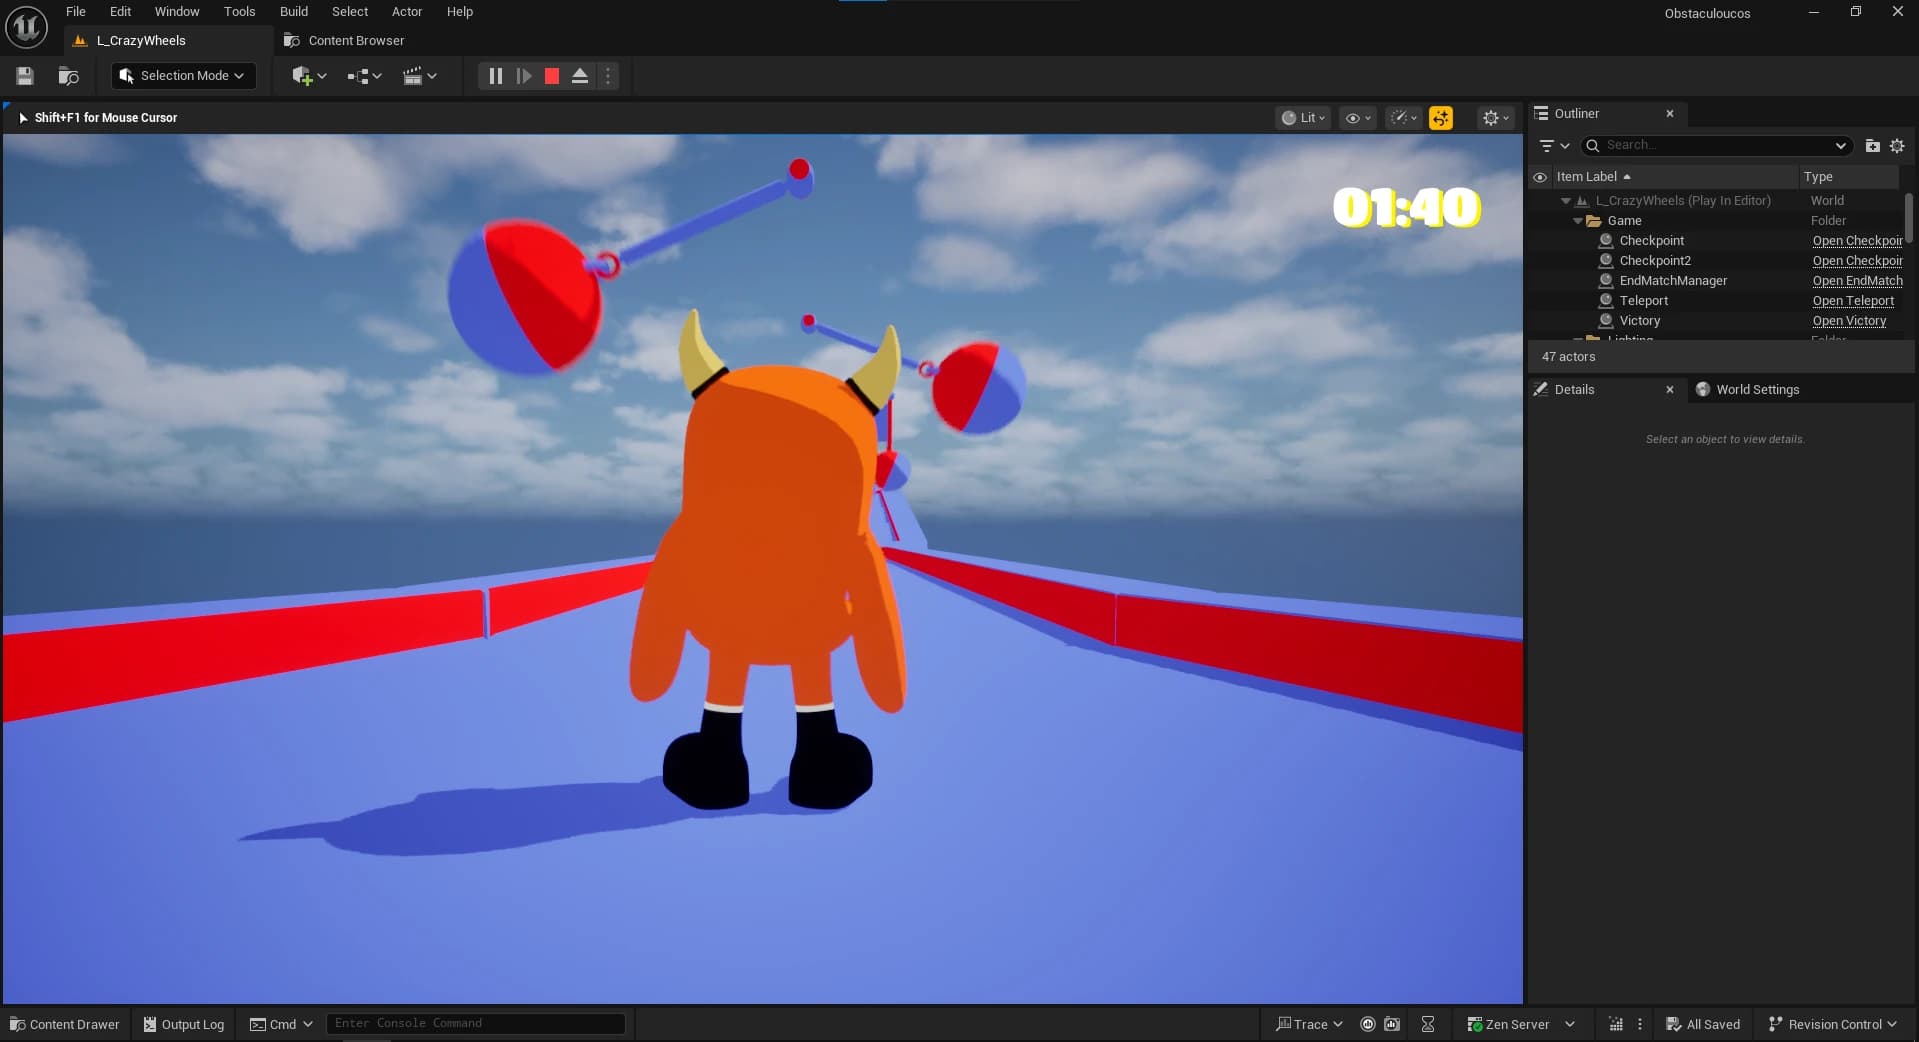Switch to the World Settings tab
1919x1042 pixels.
1757,390
